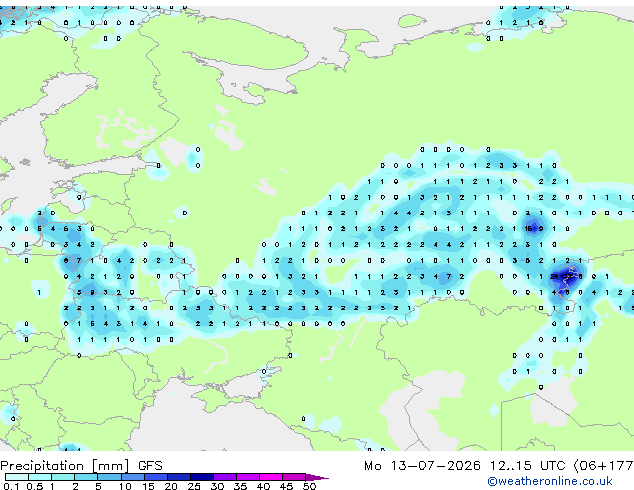
Task: Click the '(06+177' forecast run text
Action: (603, 466)
